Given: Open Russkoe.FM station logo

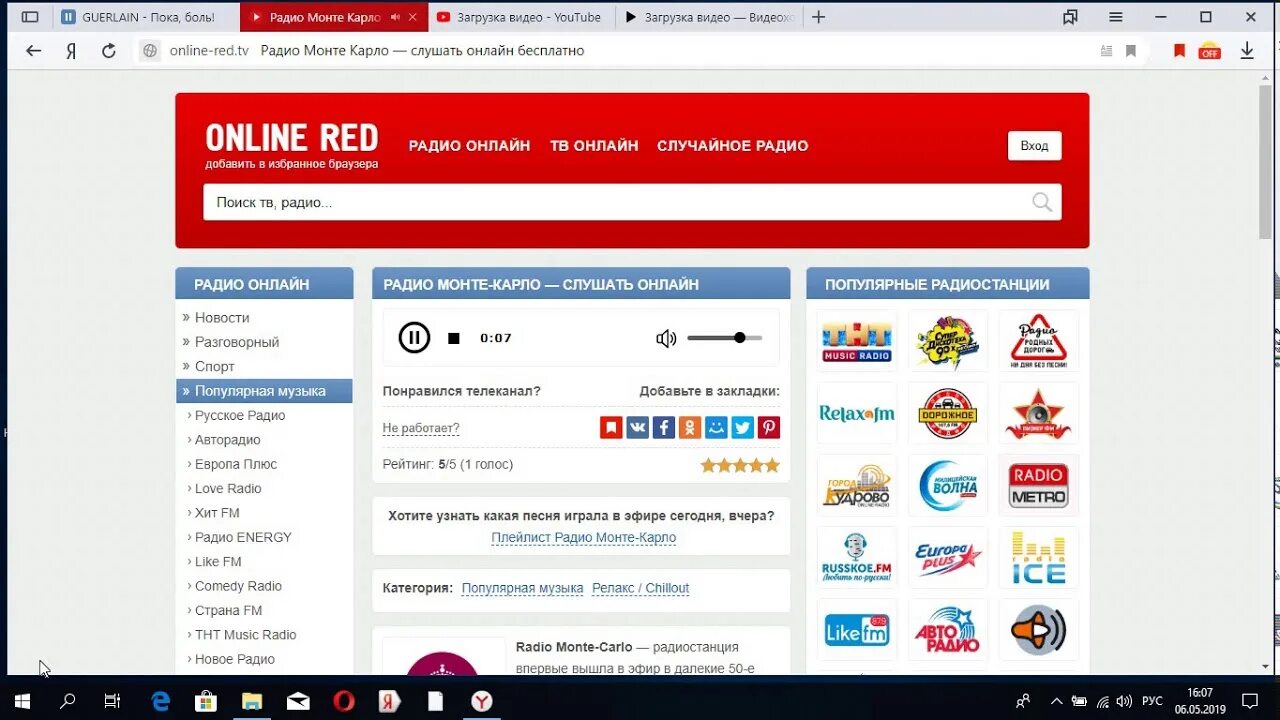Looking at the screenshot, I should click(x=857, y=558).
